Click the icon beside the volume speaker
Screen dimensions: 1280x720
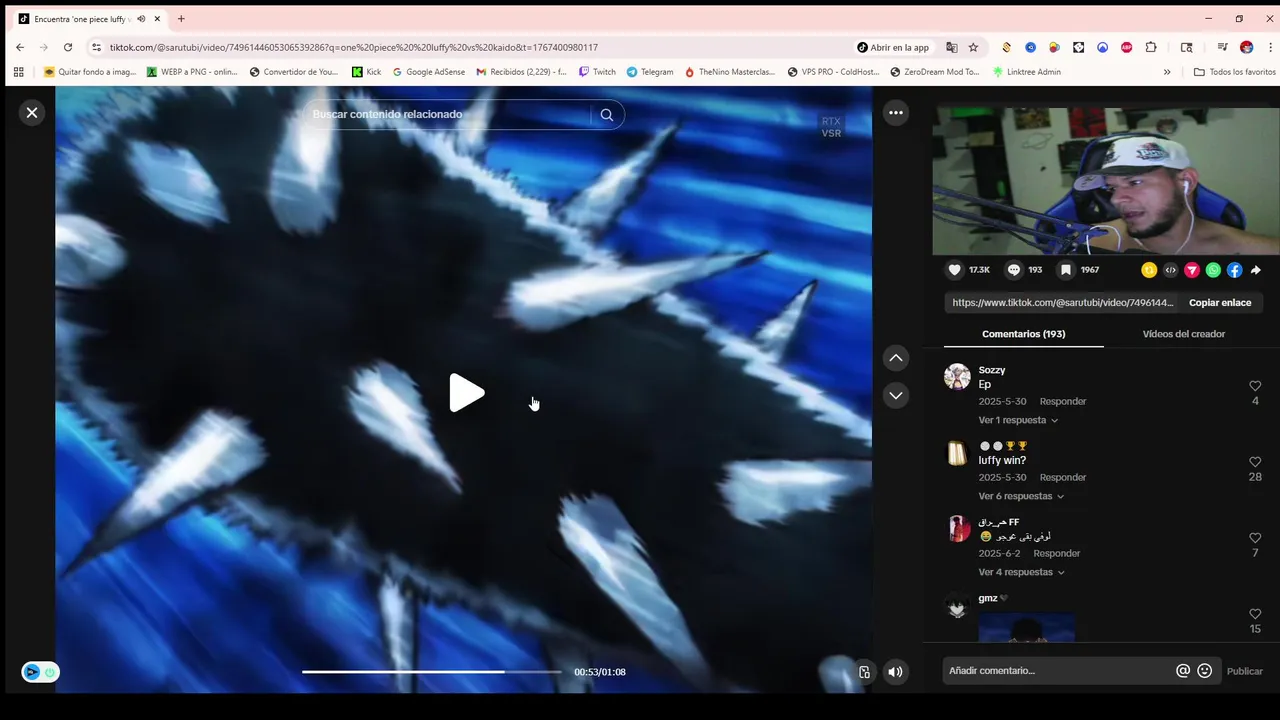coord(864,672)
